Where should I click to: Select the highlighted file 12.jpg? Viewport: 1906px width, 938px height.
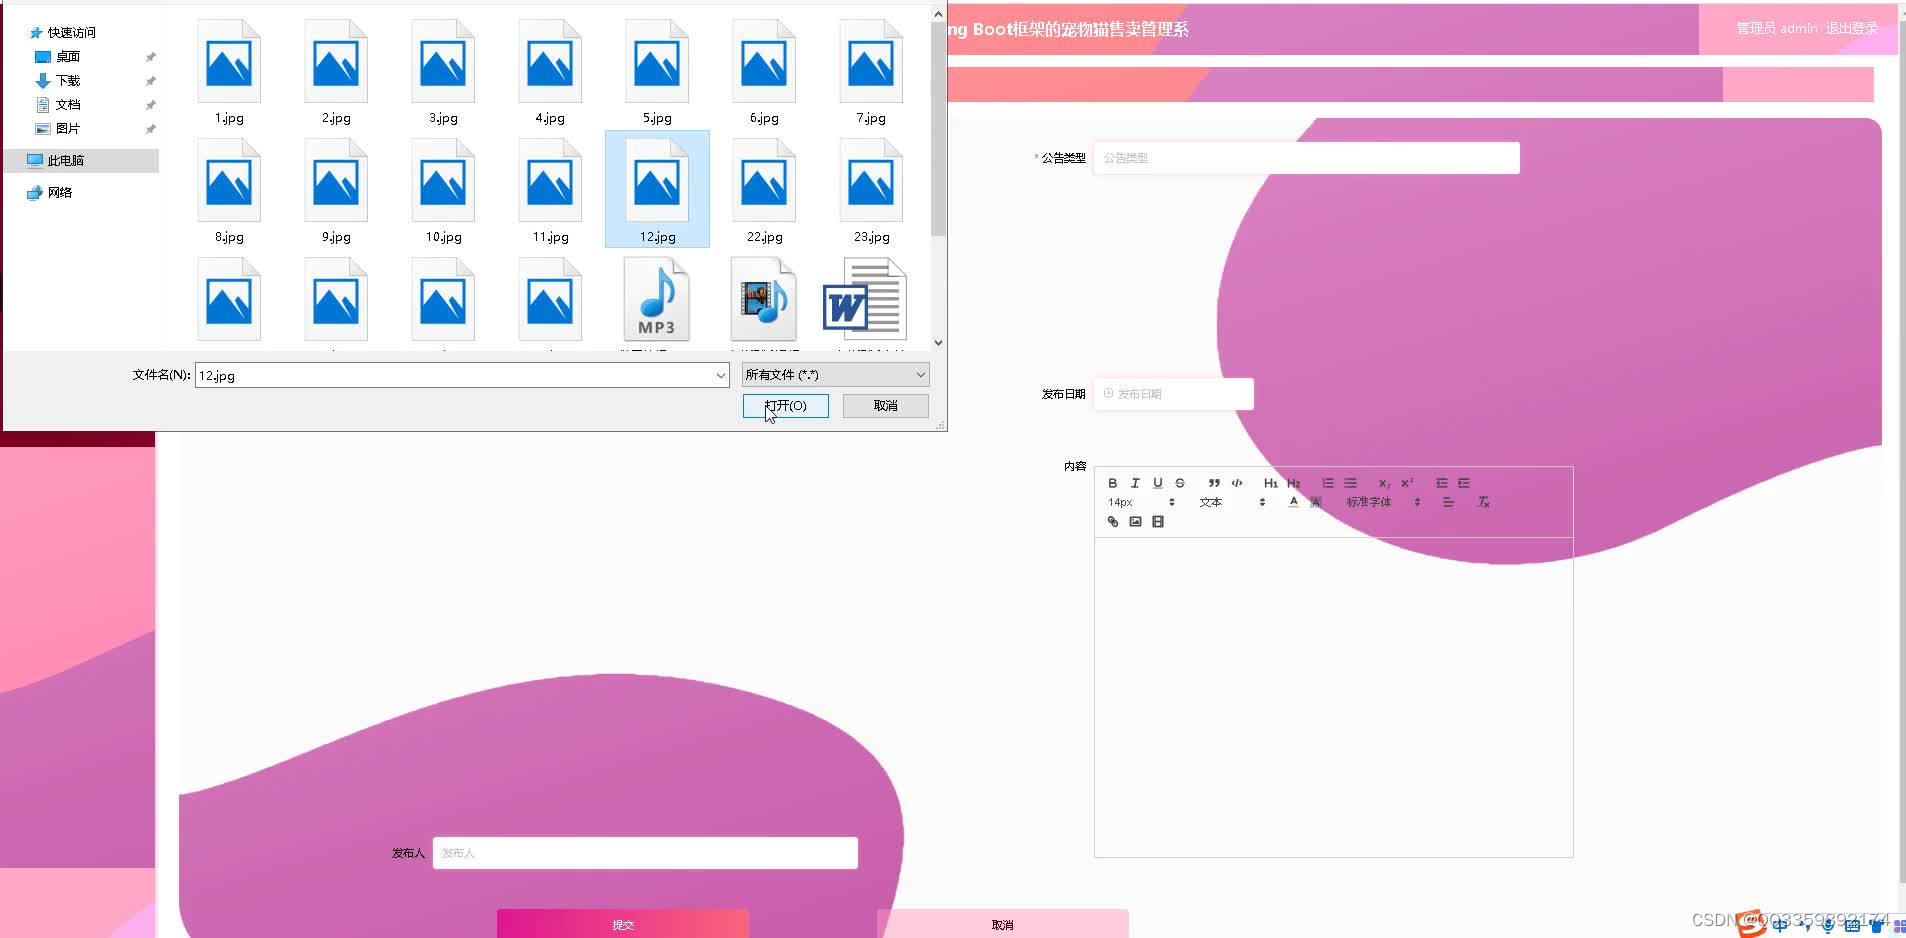coord(657,190)
